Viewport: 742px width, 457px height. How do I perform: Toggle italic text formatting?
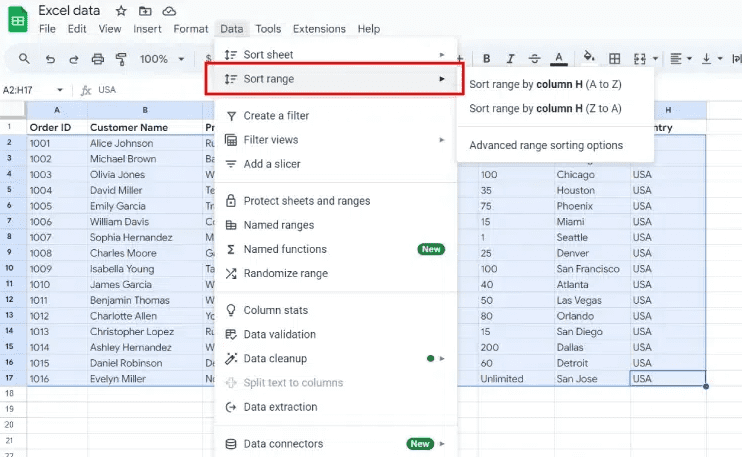510,59
